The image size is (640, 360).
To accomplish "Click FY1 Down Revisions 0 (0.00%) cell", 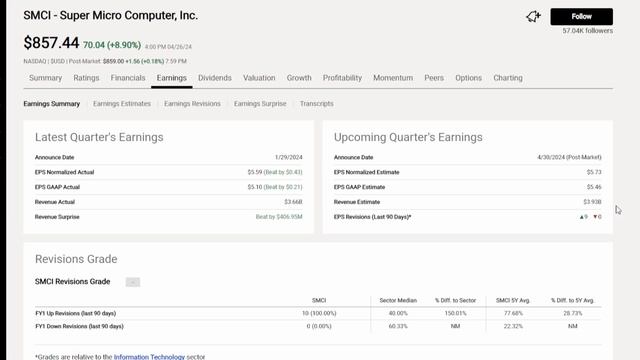I will [319, 327].
